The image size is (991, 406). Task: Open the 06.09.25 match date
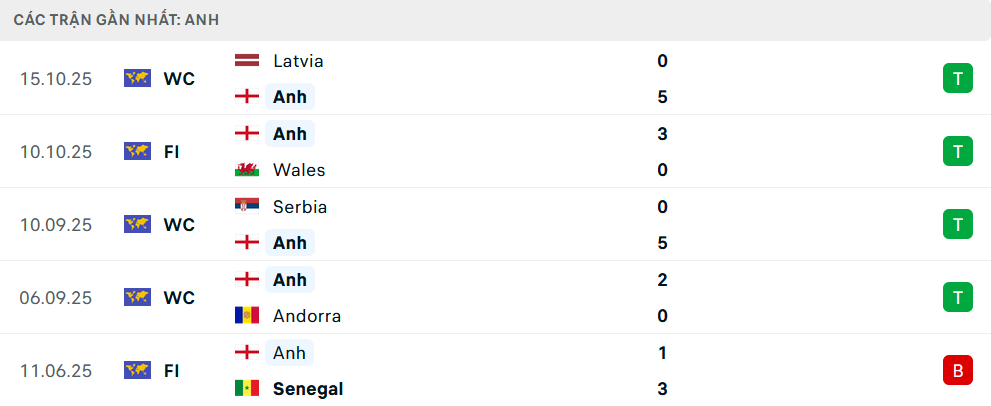(x=56, y=298)
